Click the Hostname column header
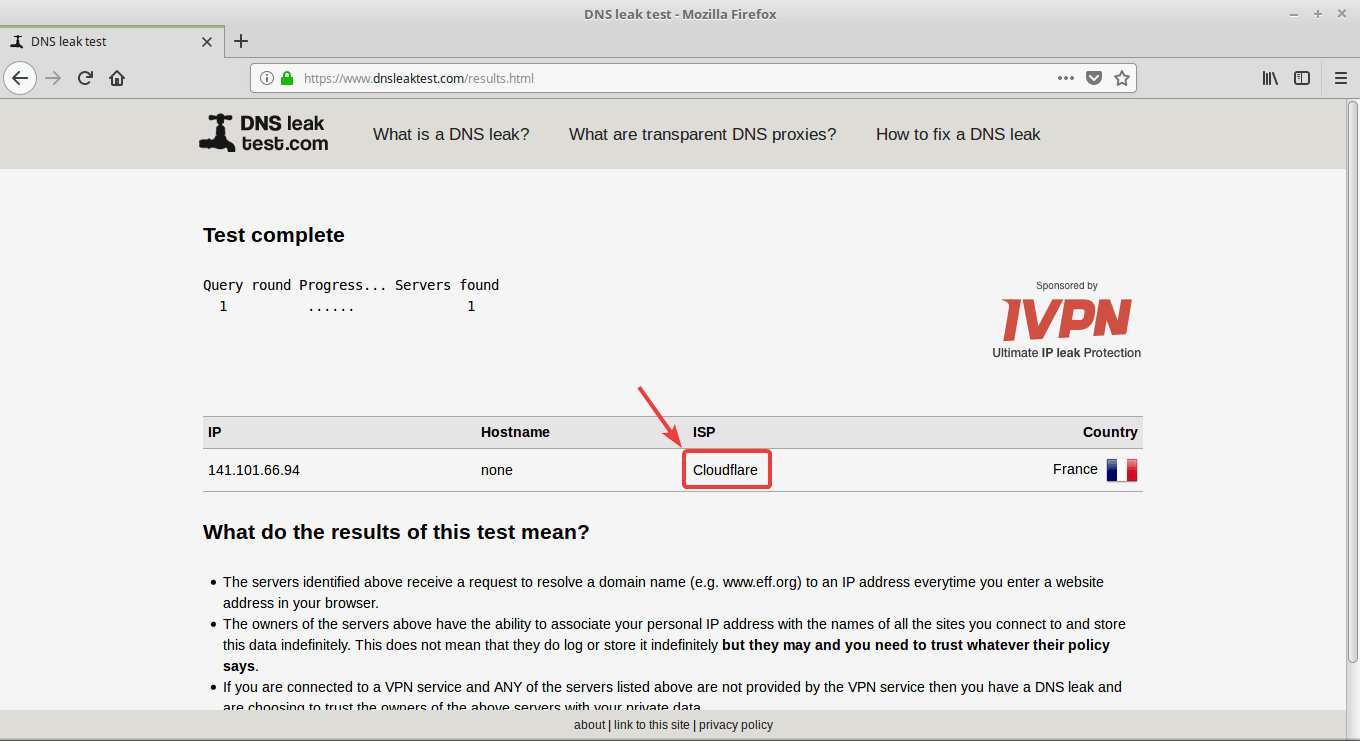 [515, 432]
